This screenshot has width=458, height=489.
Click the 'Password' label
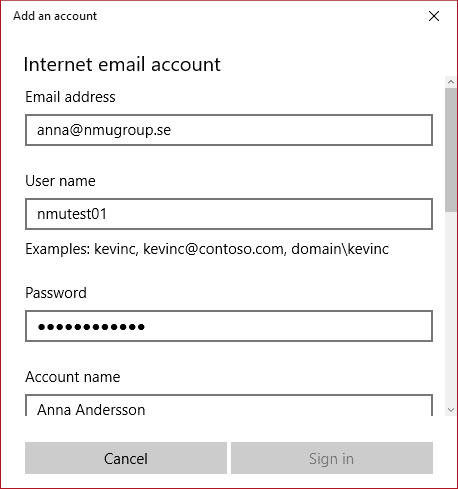pyautogui.click(x=56, y=293)
